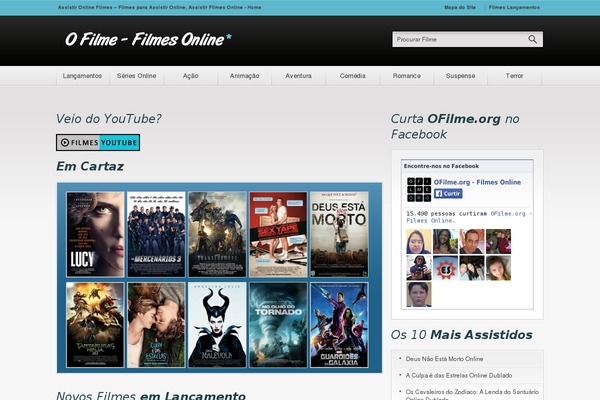Click the Facebook Curtir button
Viewport: 600px width, 400px height.
[x=448, y=193]
